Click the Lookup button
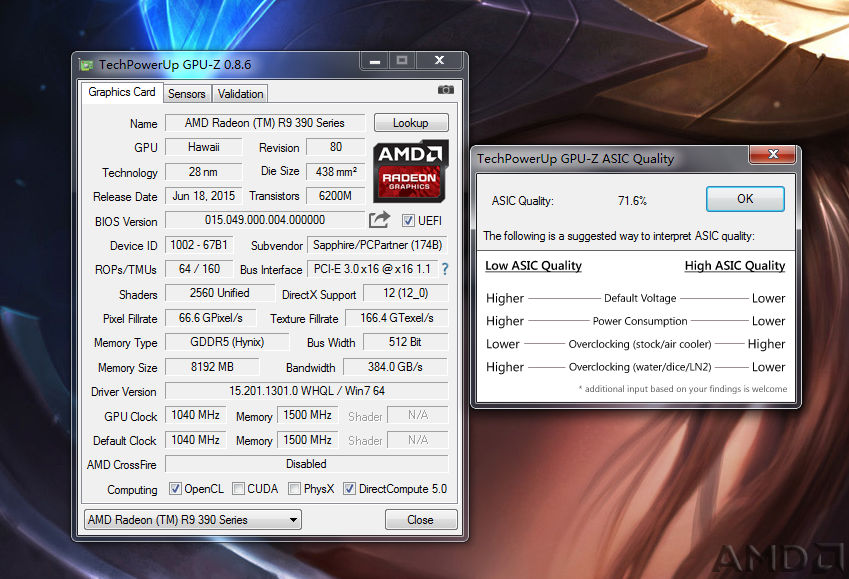849x579 pixels. coord(411,123)
